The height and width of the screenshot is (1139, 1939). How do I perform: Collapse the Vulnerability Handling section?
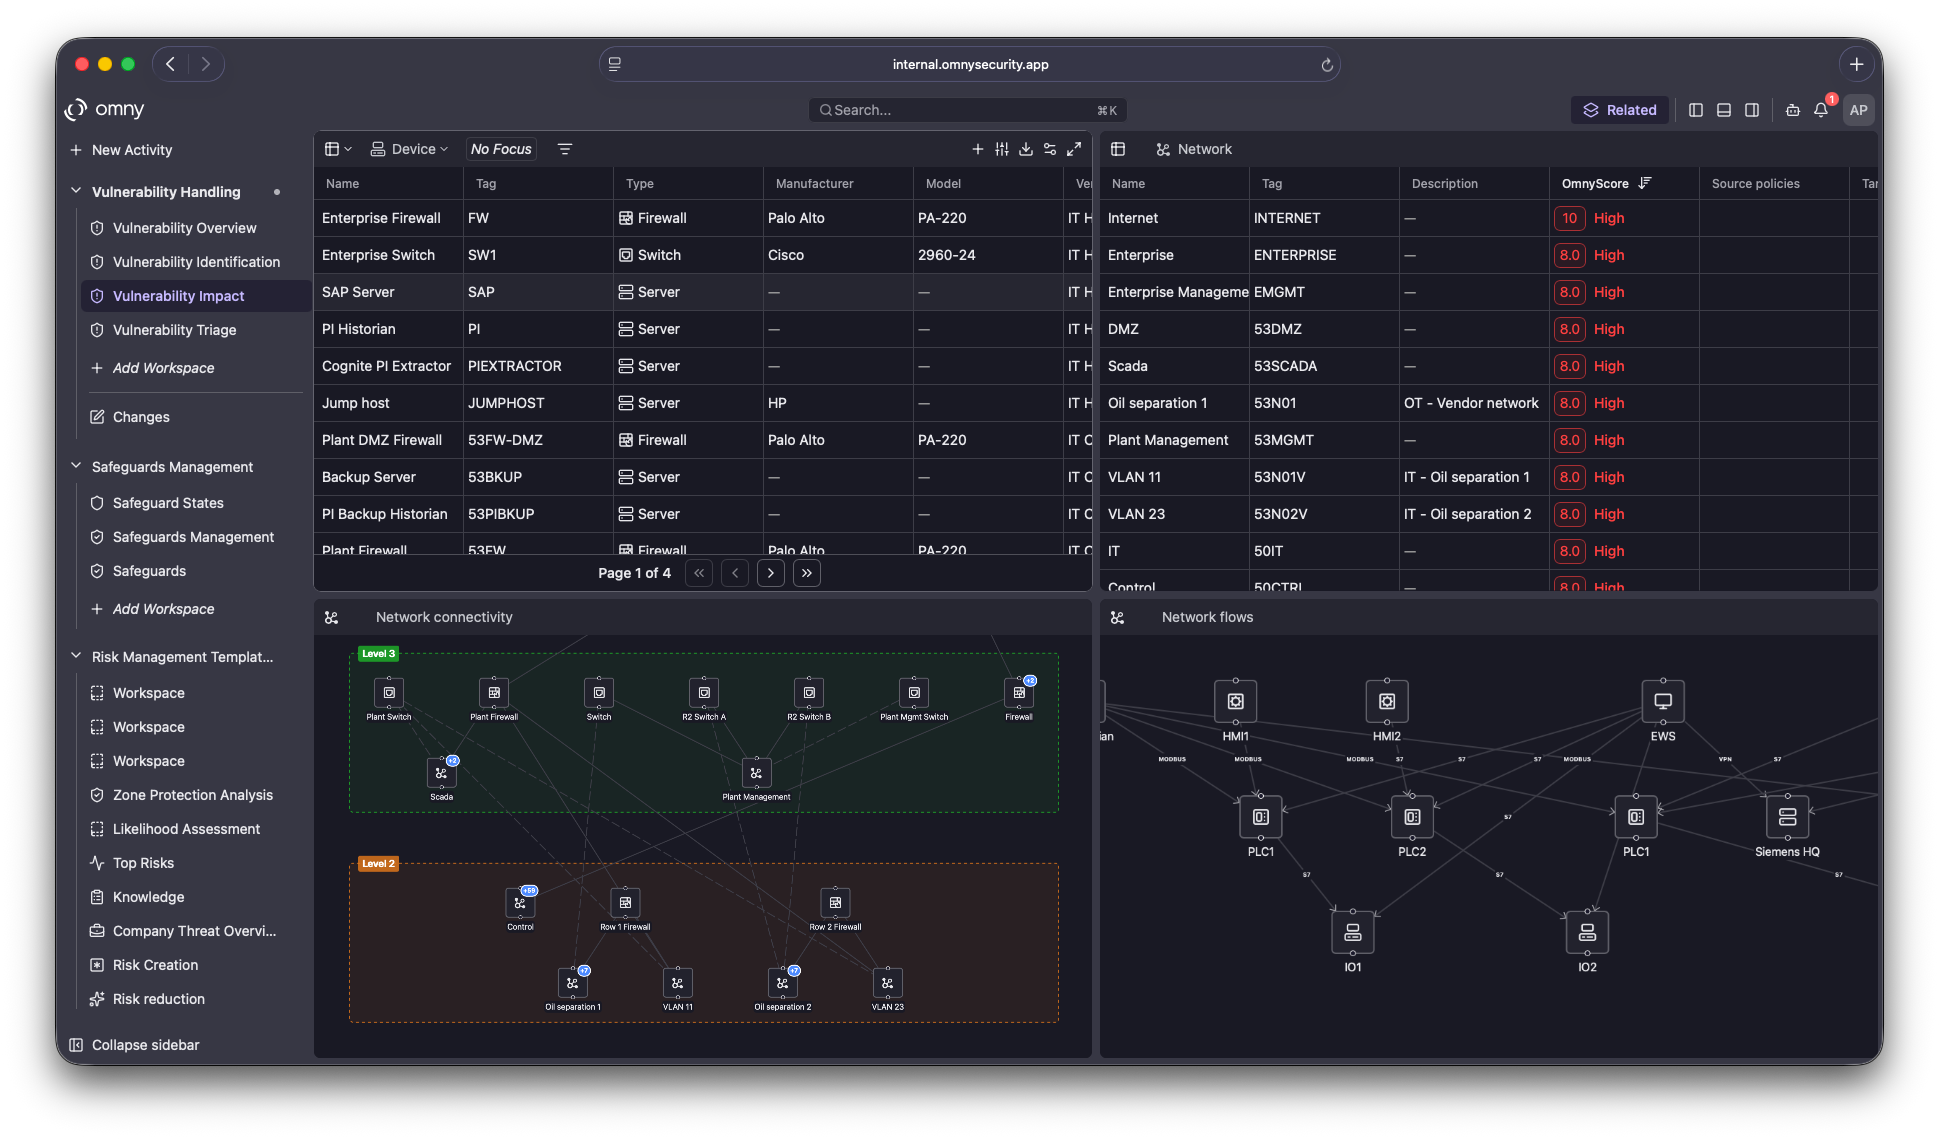(x=76, y=191)
